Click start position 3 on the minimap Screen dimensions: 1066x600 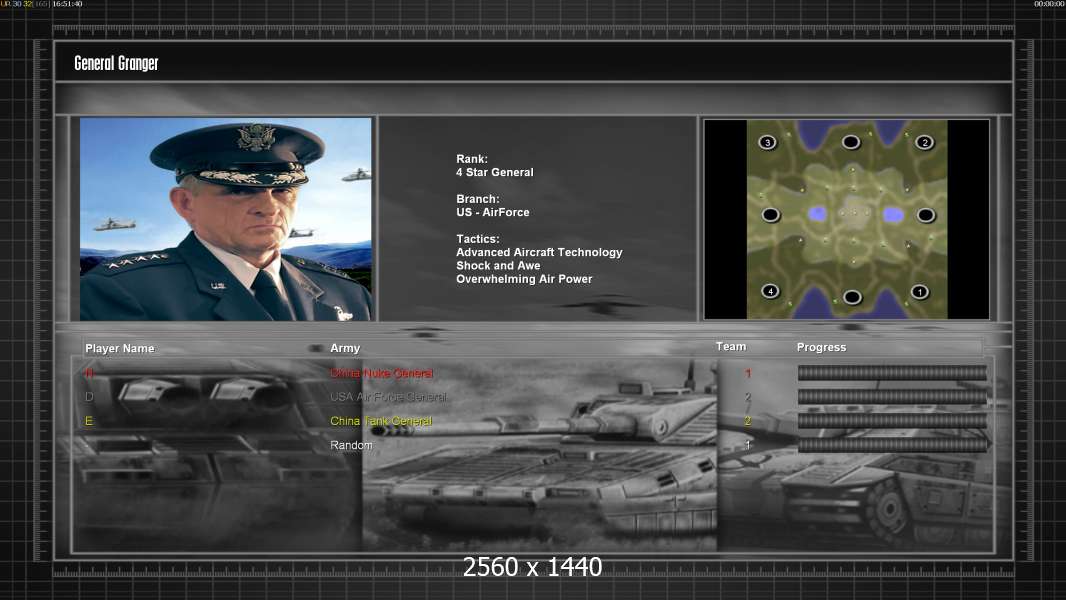[x=768, y=143]
